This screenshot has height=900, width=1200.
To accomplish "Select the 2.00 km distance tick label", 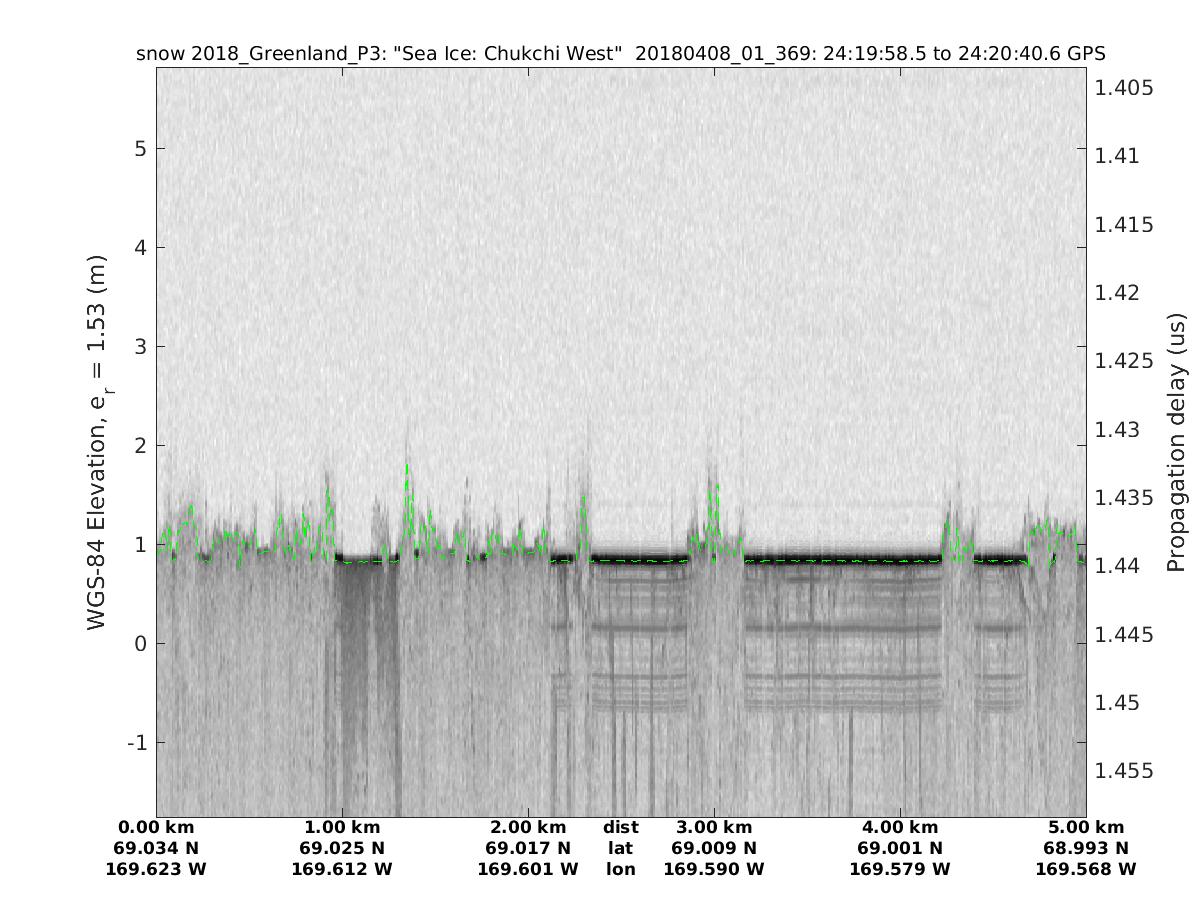I will [528, 827].
